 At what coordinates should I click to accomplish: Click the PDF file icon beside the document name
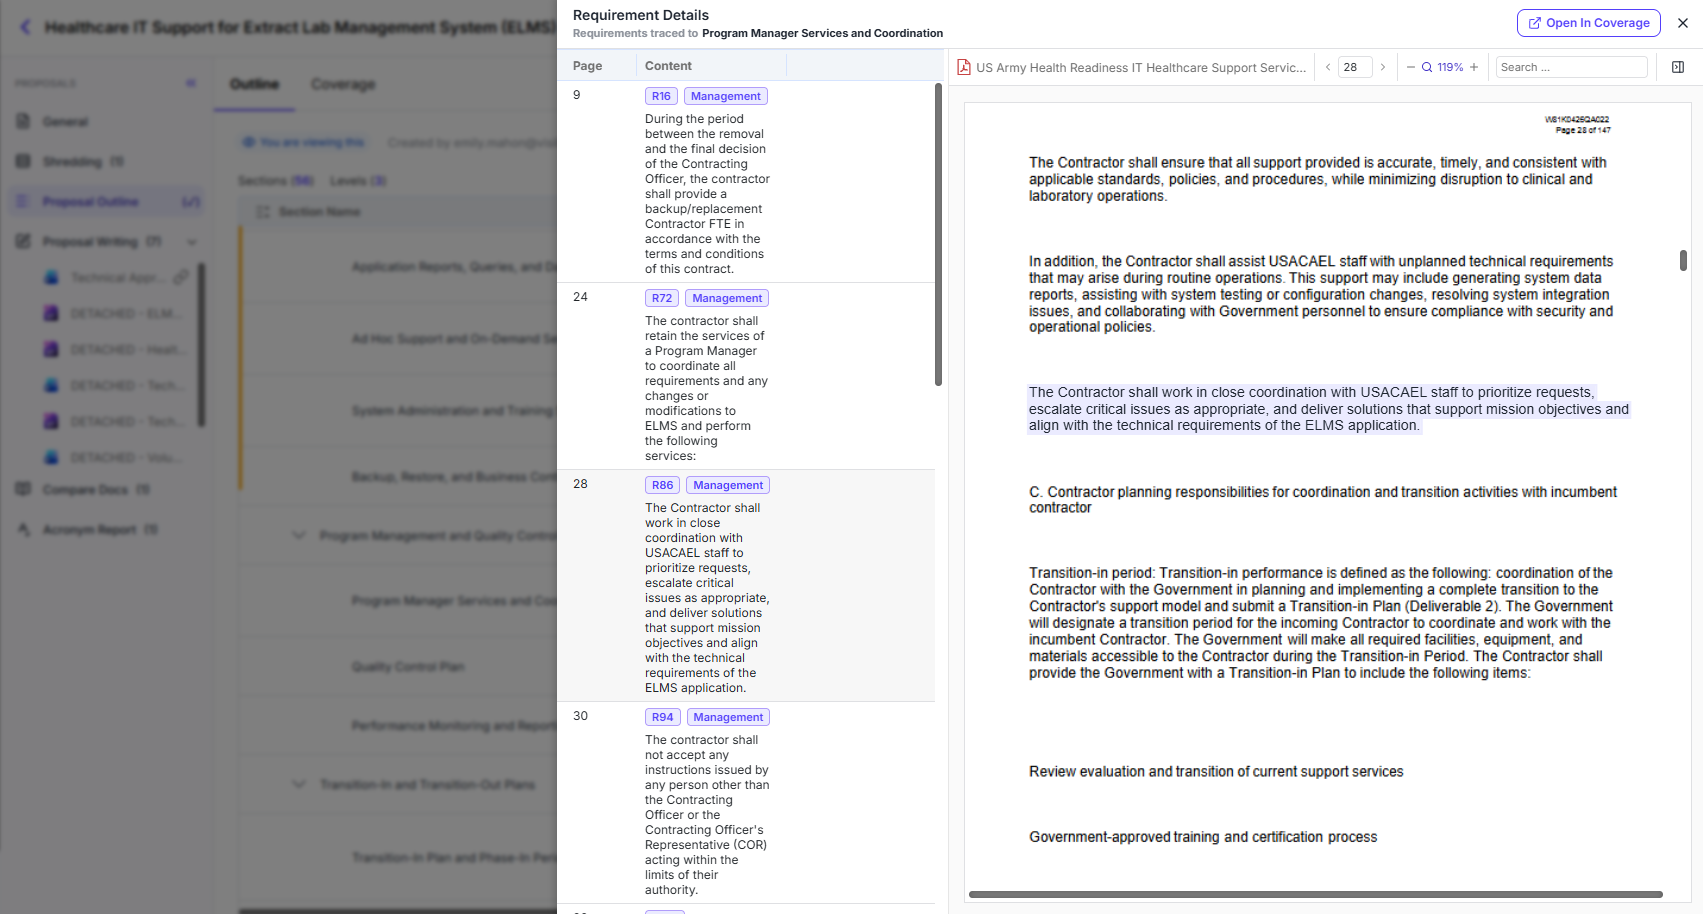pos(964,67)
